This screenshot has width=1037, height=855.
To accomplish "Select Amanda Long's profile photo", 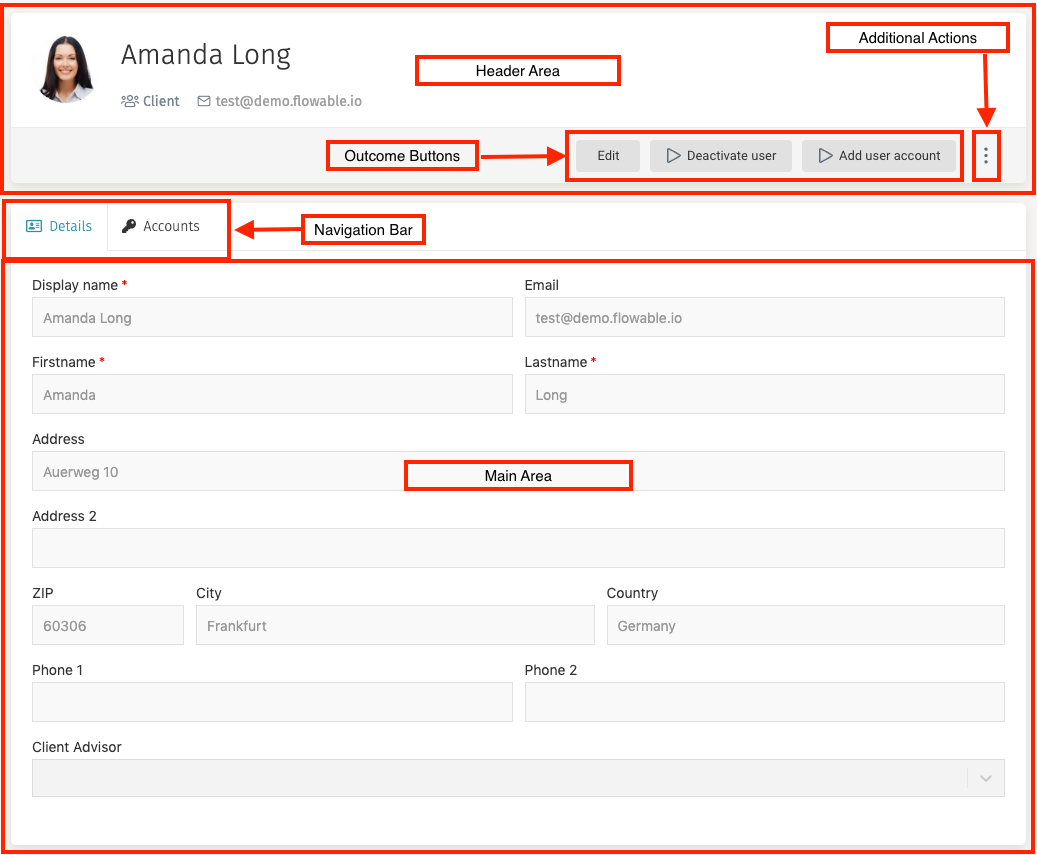I will 64,67.
